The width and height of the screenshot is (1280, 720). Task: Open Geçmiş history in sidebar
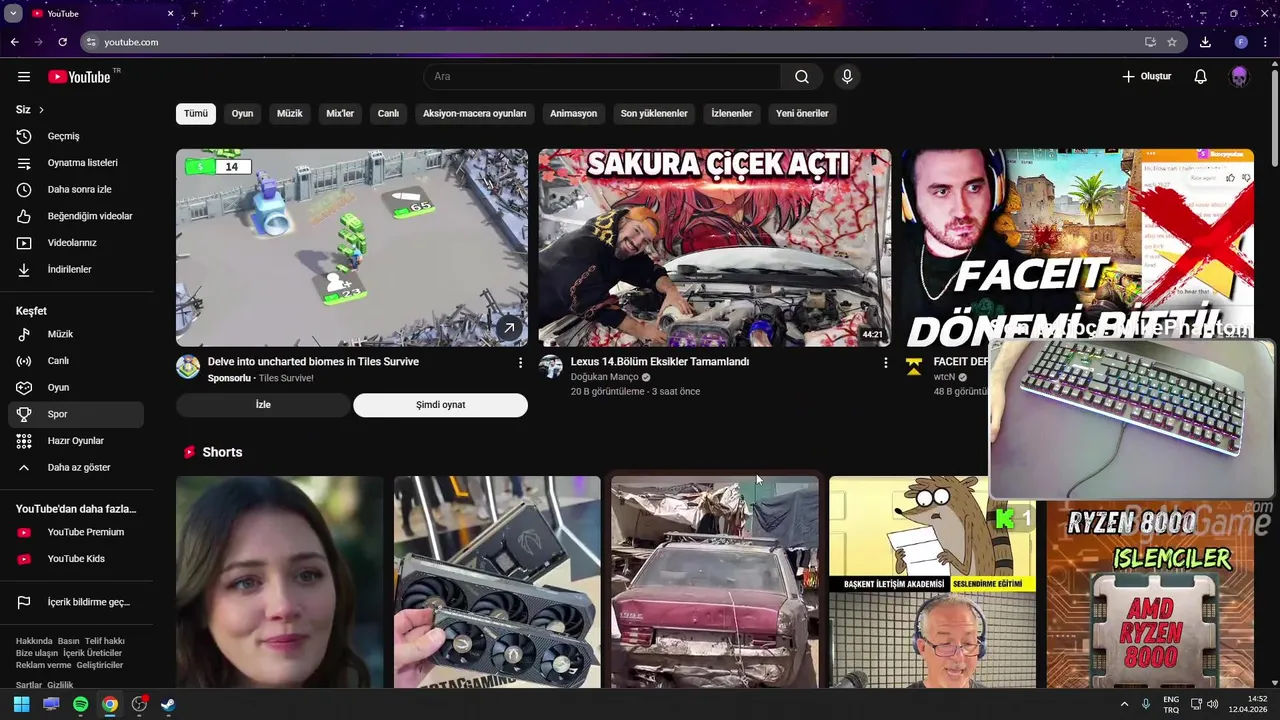click(x=76, y=136)
